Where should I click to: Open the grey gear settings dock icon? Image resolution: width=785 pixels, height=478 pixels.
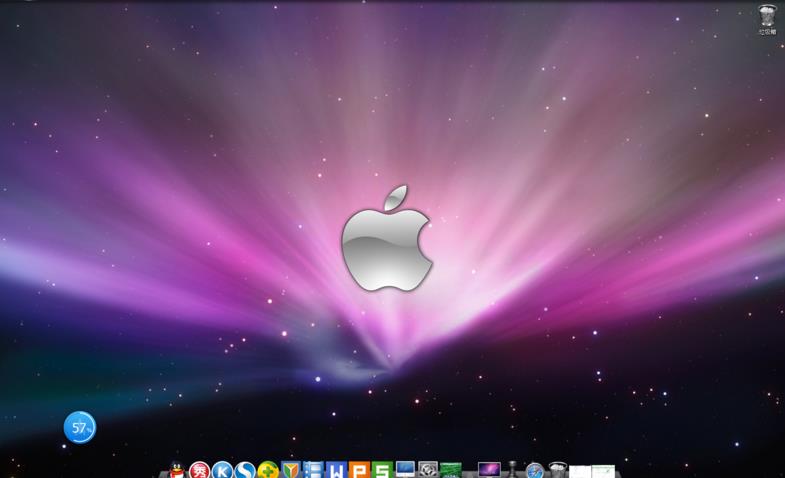(428, 470)
